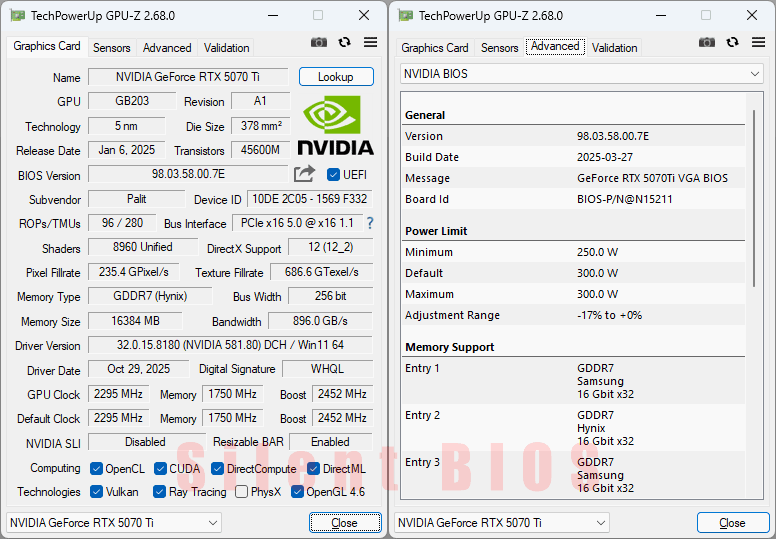
Task: Open Sensors tab in right window
Action: [x=499, y=48]
